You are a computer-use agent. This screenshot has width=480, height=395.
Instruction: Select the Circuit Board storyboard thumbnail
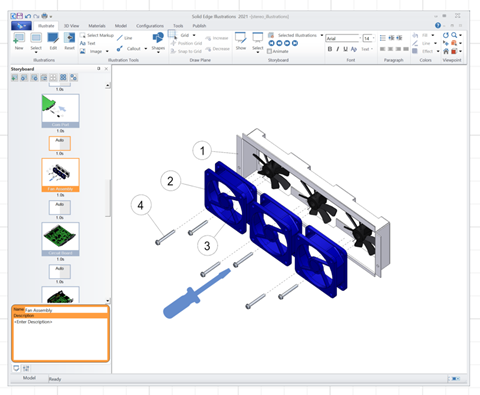[x=60, y=239]
